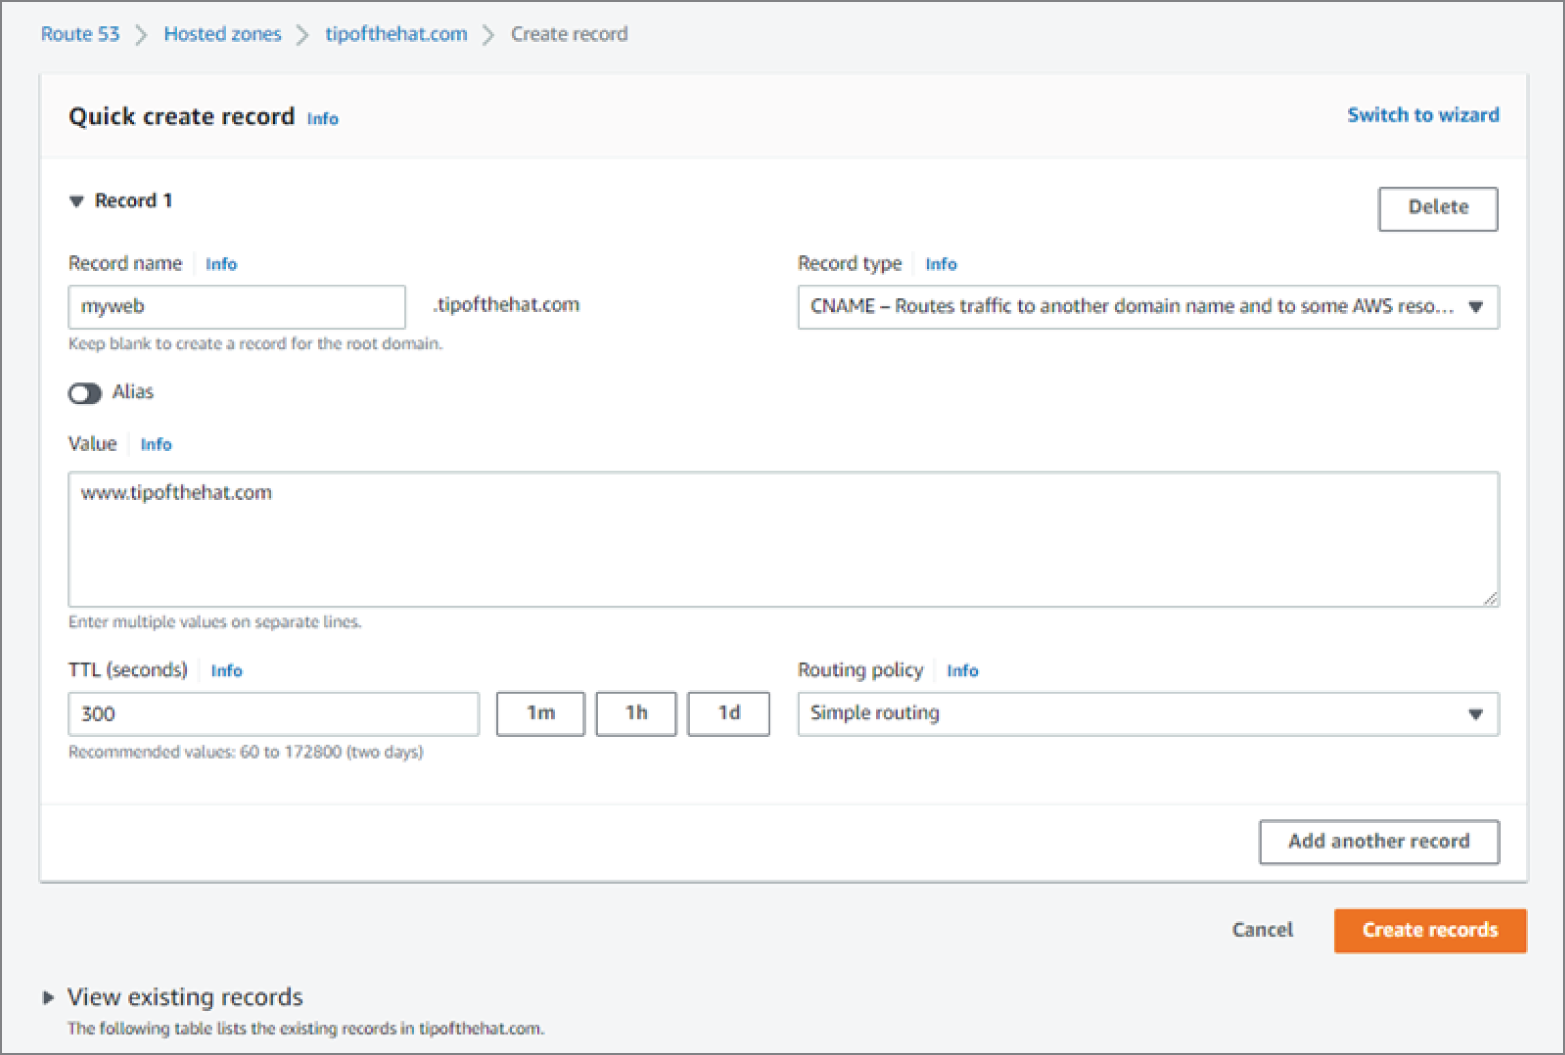The height and width of the screenshot is (1055, 1565).
Task: Click the Create record breadcrumb text
Action: pos(569,34)
